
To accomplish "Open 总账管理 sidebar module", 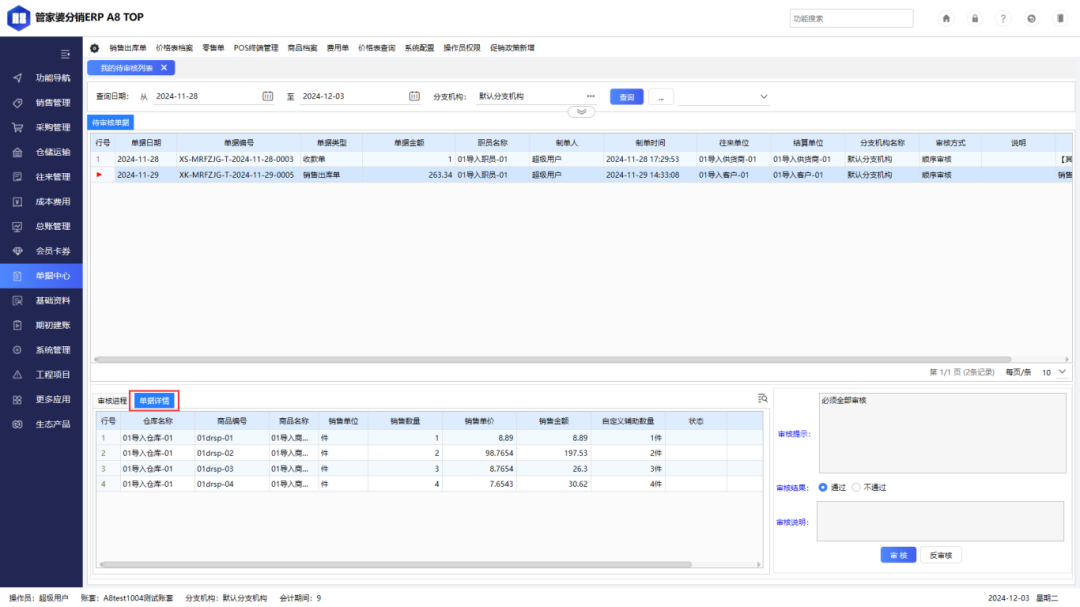I will 41,226.
